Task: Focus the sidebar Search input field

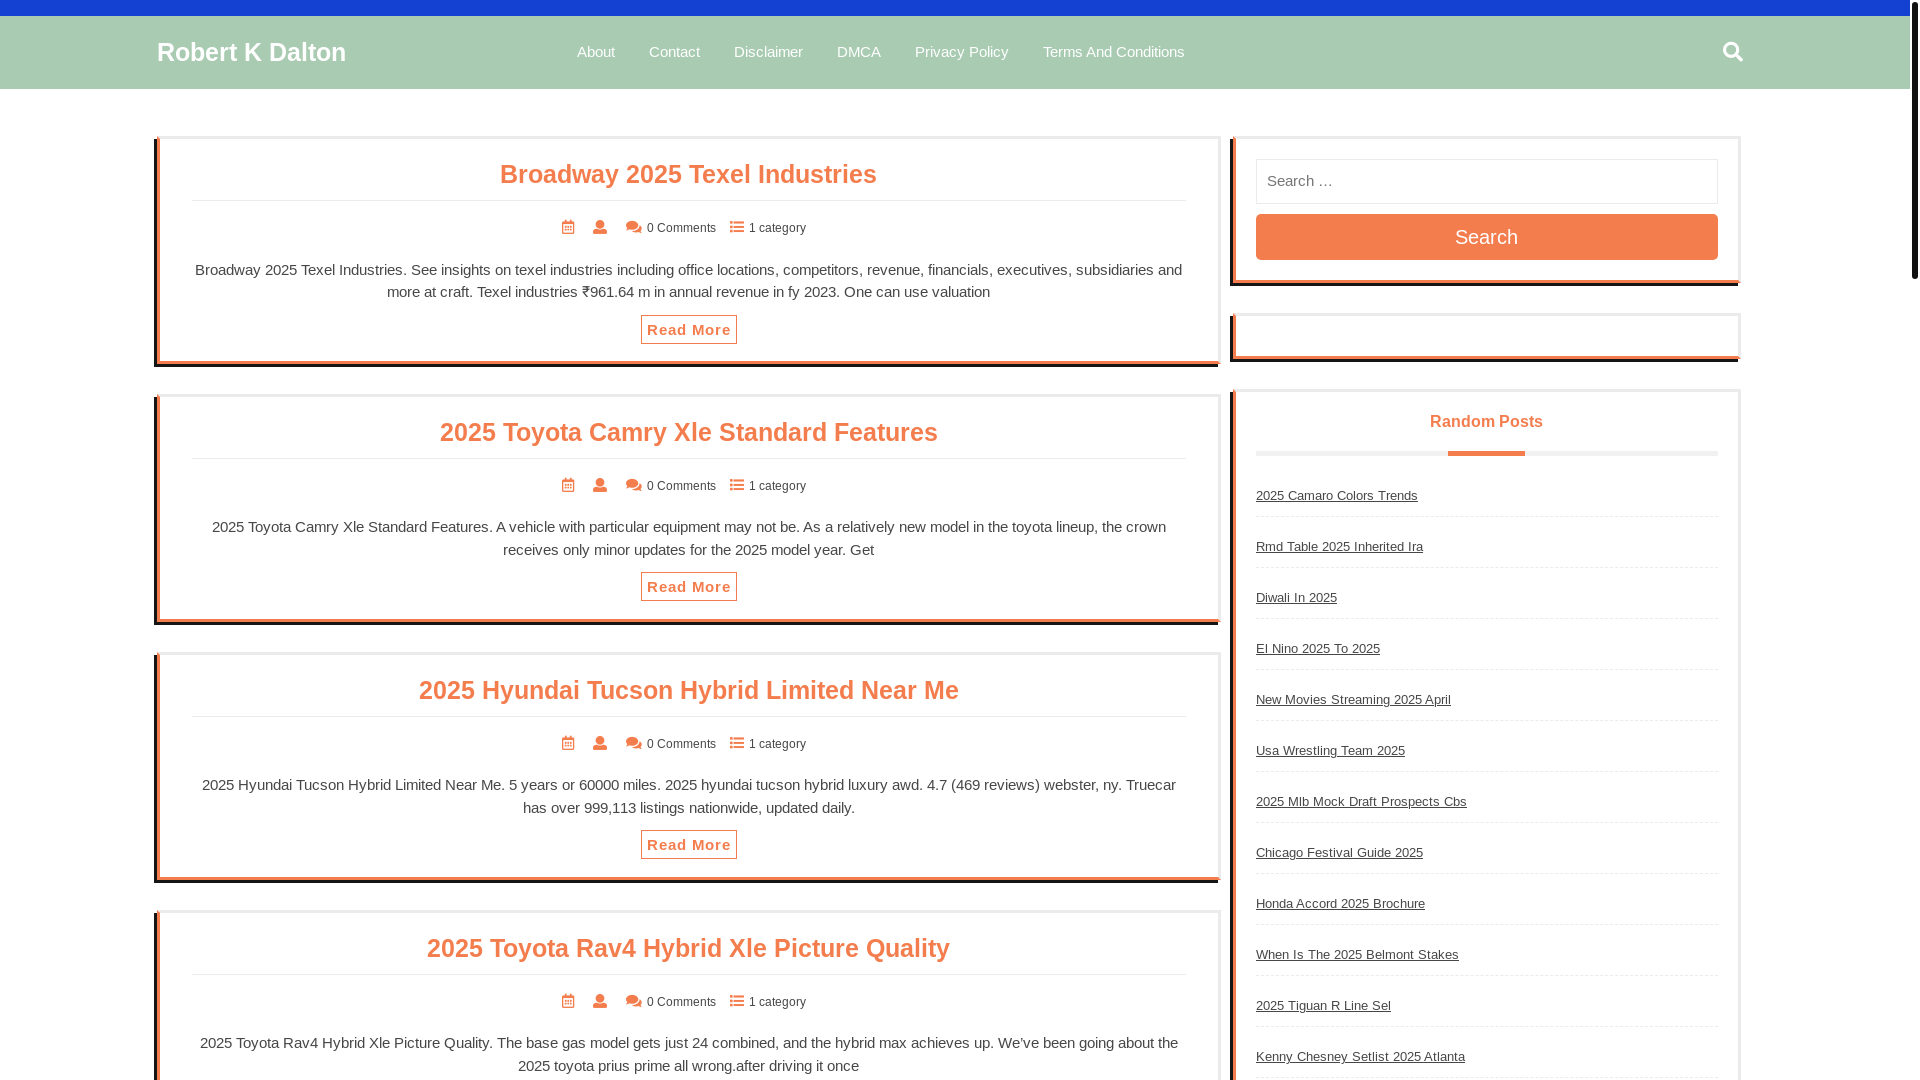Action: pyautogui.click(x=1486, y=181)
